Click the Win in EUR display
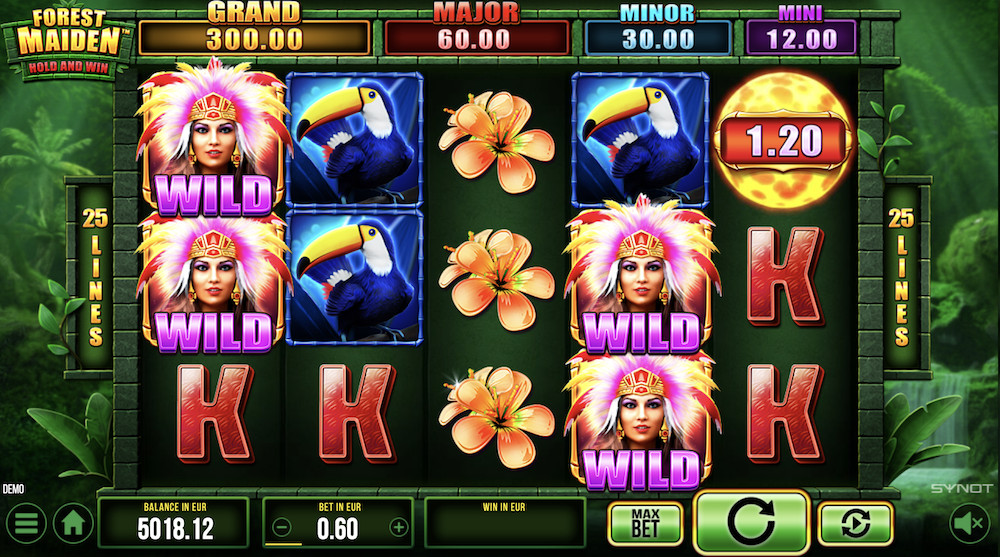The width and height of the screenshot is (1000, 557). [x=504, y=523]
